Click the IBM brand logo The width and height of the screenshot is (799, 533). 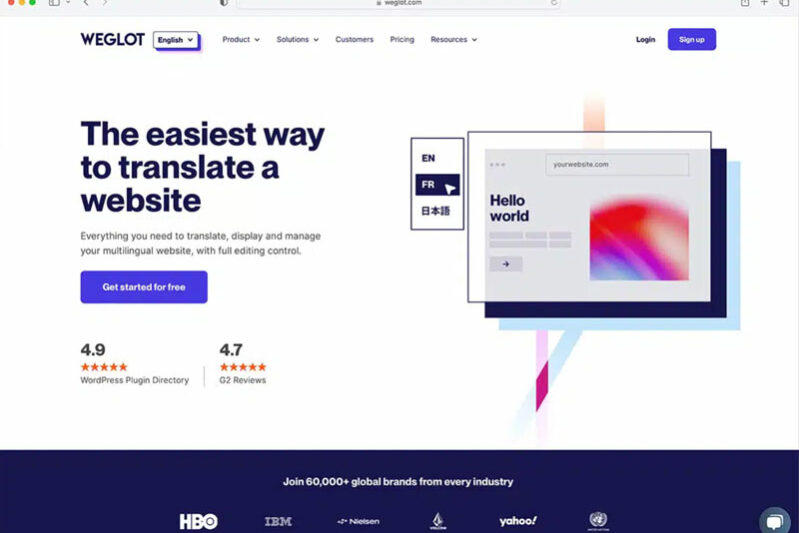click(x=278, y=521)
